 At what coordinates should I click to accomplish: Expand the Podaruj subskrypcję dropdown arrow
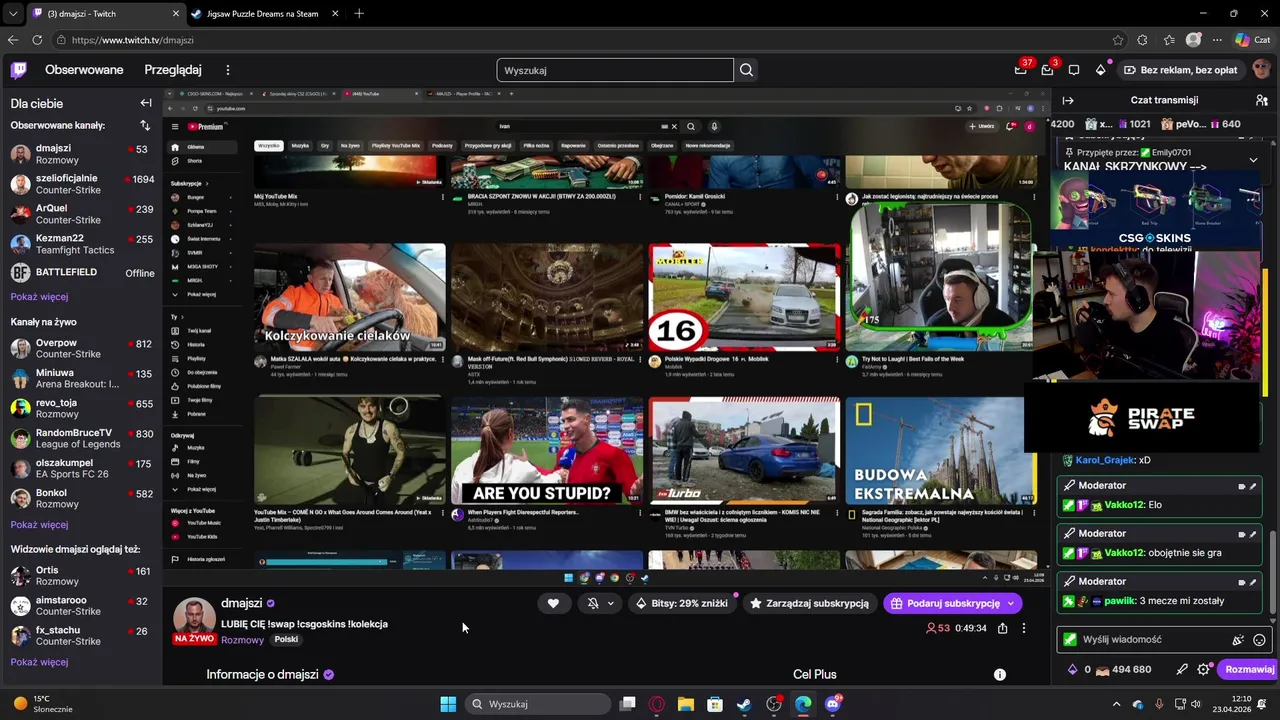tap(1011, 603)
